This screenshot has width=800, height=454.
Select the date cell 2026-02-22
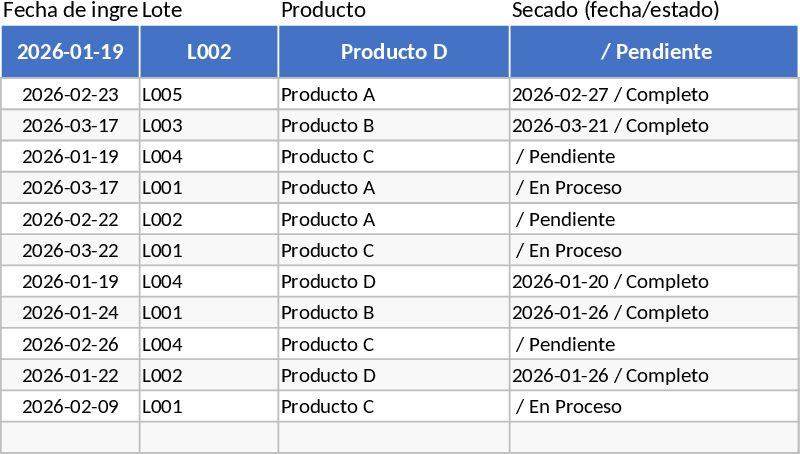(x=70, y=219)
